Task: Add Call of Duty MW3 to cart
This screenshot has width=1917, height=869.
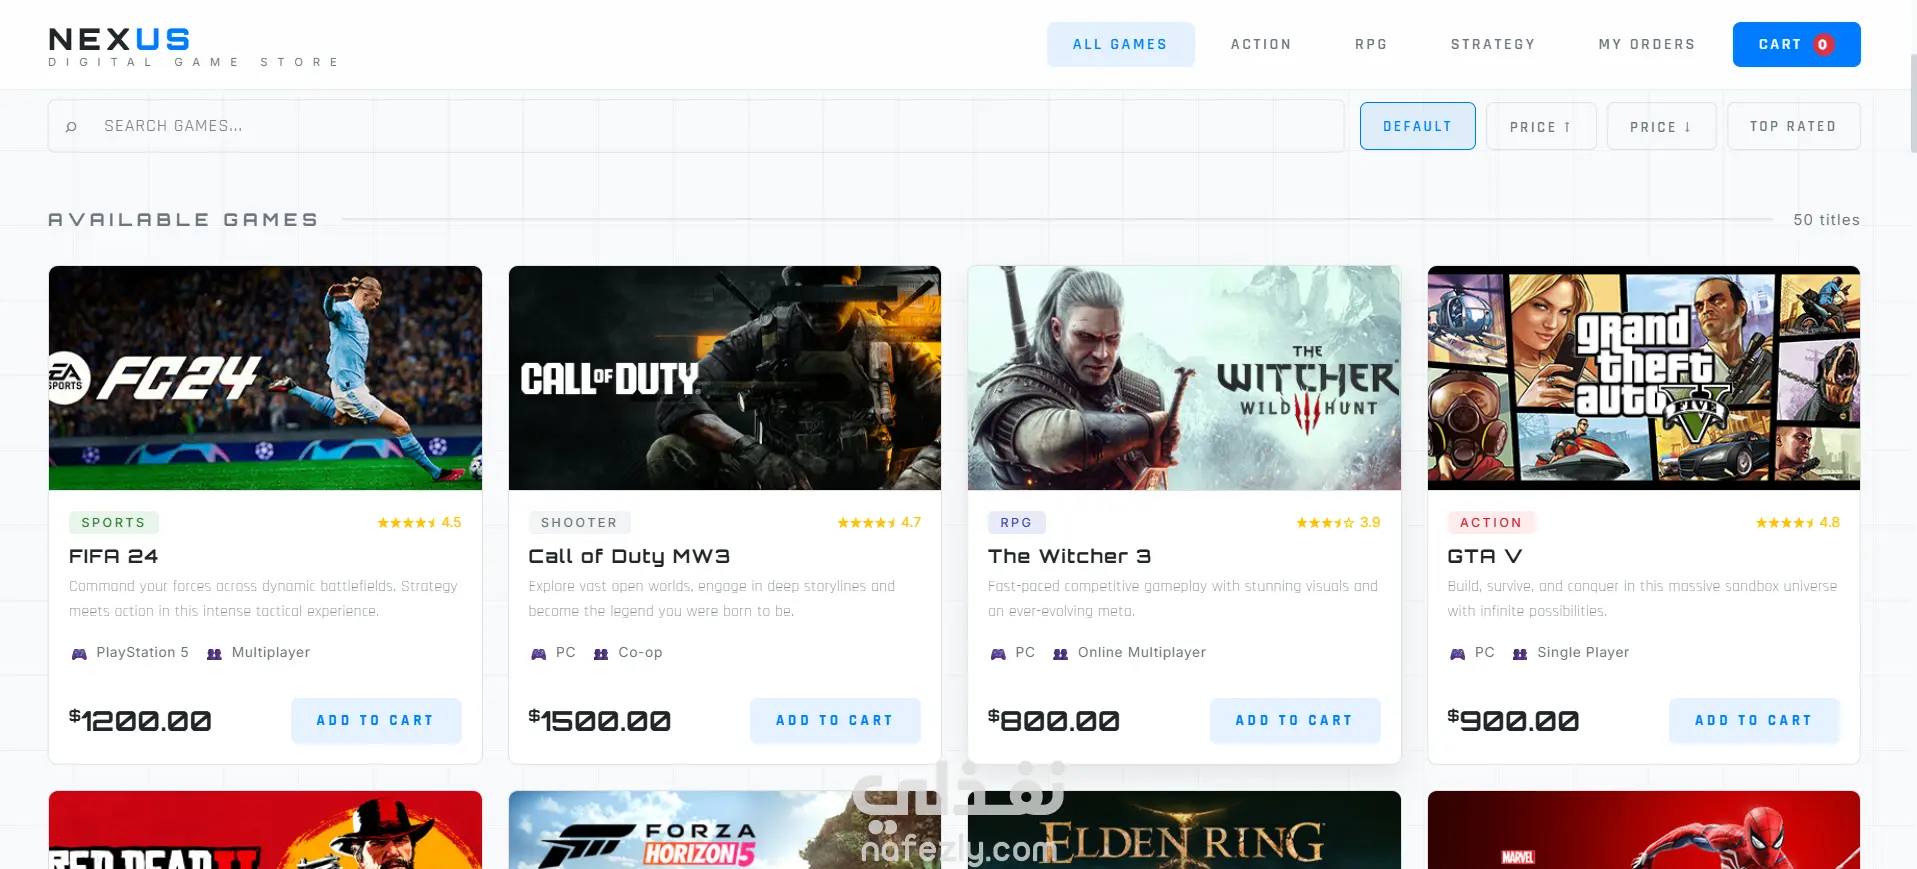Action: (835, 720)
